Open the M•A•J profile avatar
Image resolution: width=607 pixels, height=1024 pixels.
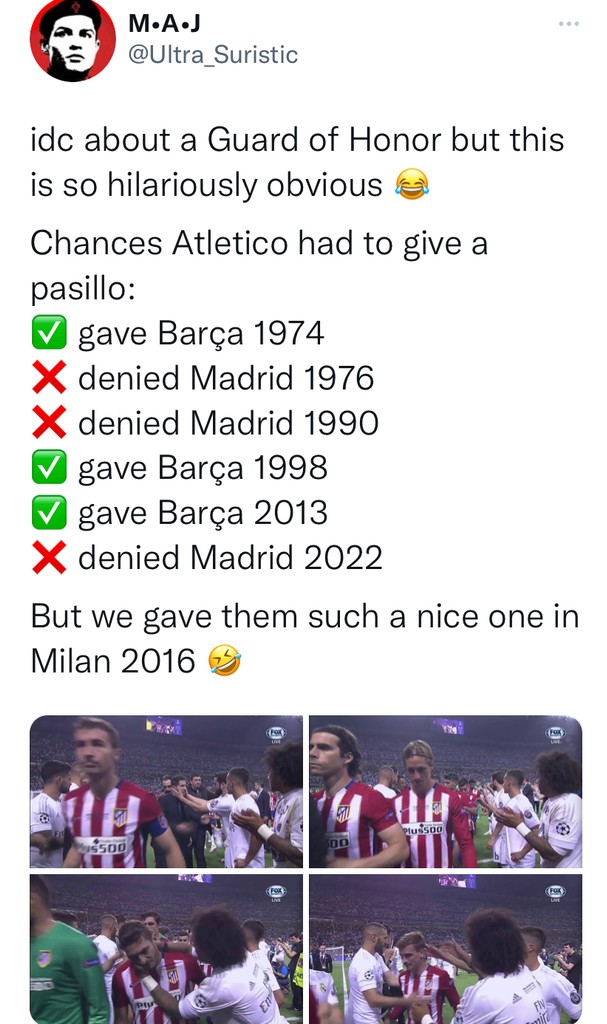tap(72, 40)
